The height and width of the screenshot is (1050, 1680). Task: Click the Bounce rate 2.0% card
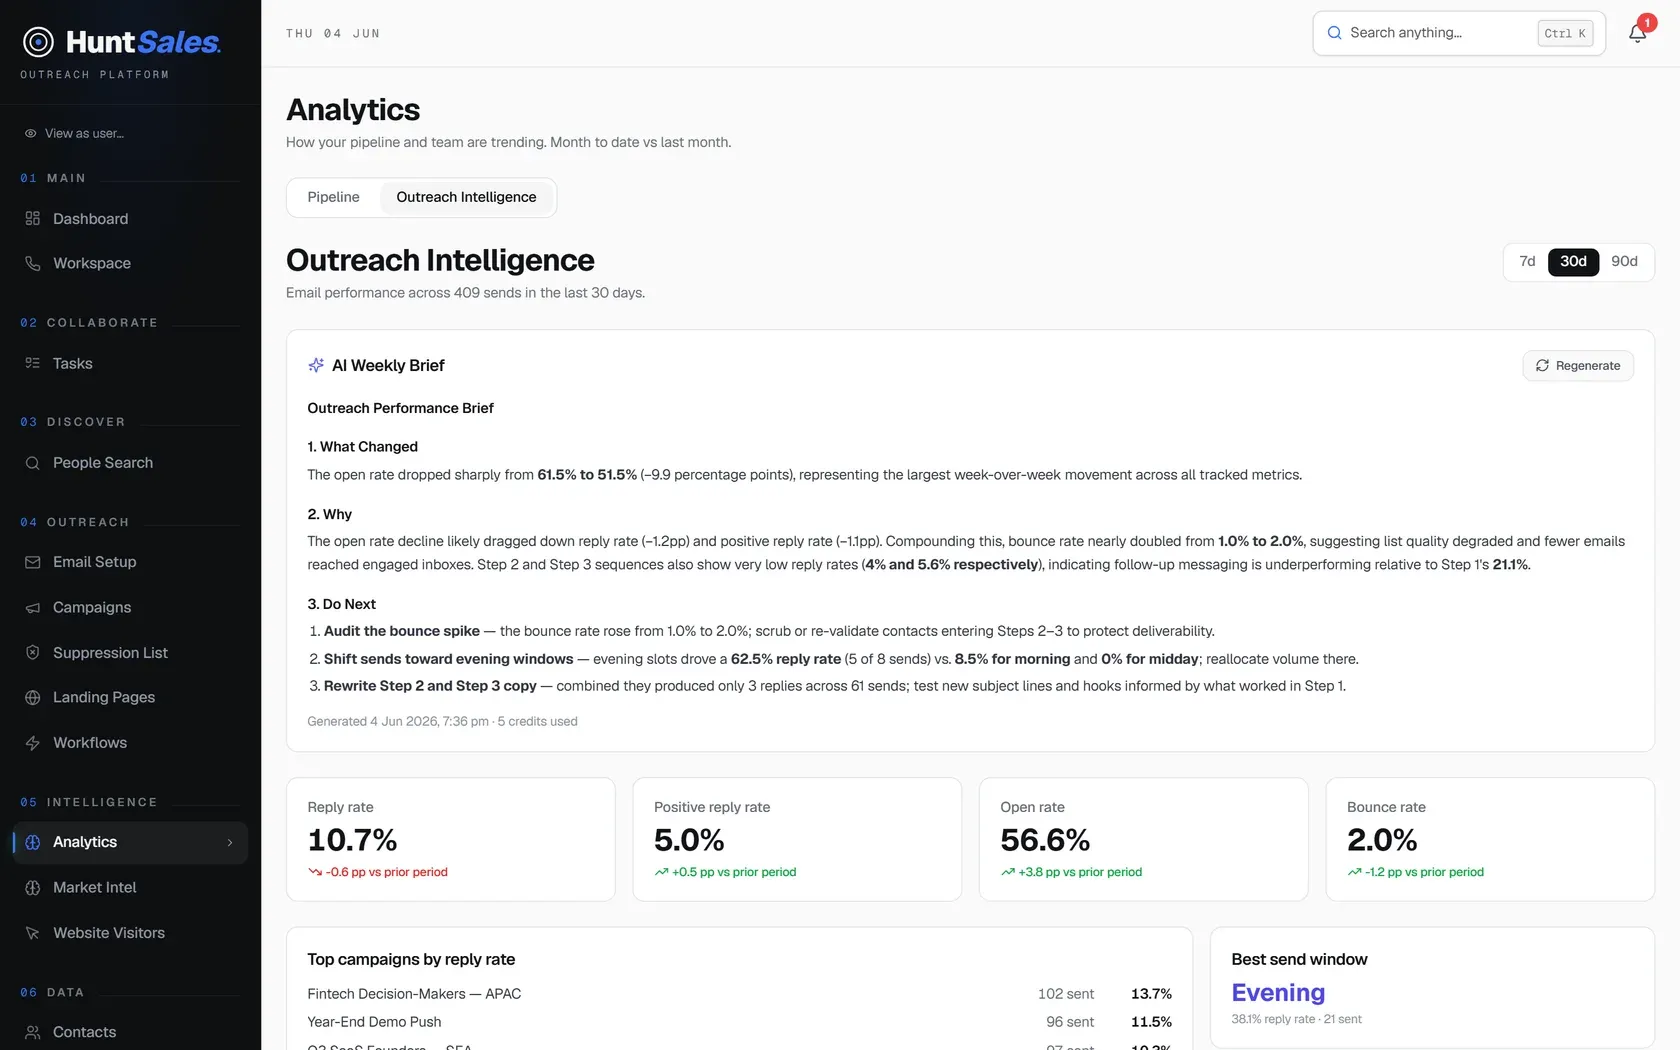click(x=1490, y=839)
